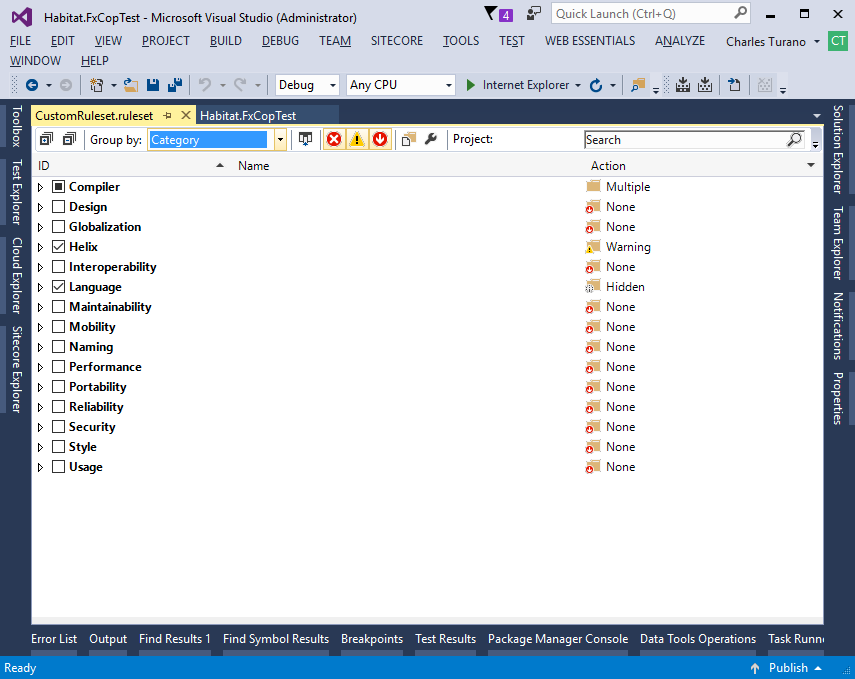Open the Error List tab
Image resolution: width=855 pixels, height=679 pixels.
[x=54, y=639]
